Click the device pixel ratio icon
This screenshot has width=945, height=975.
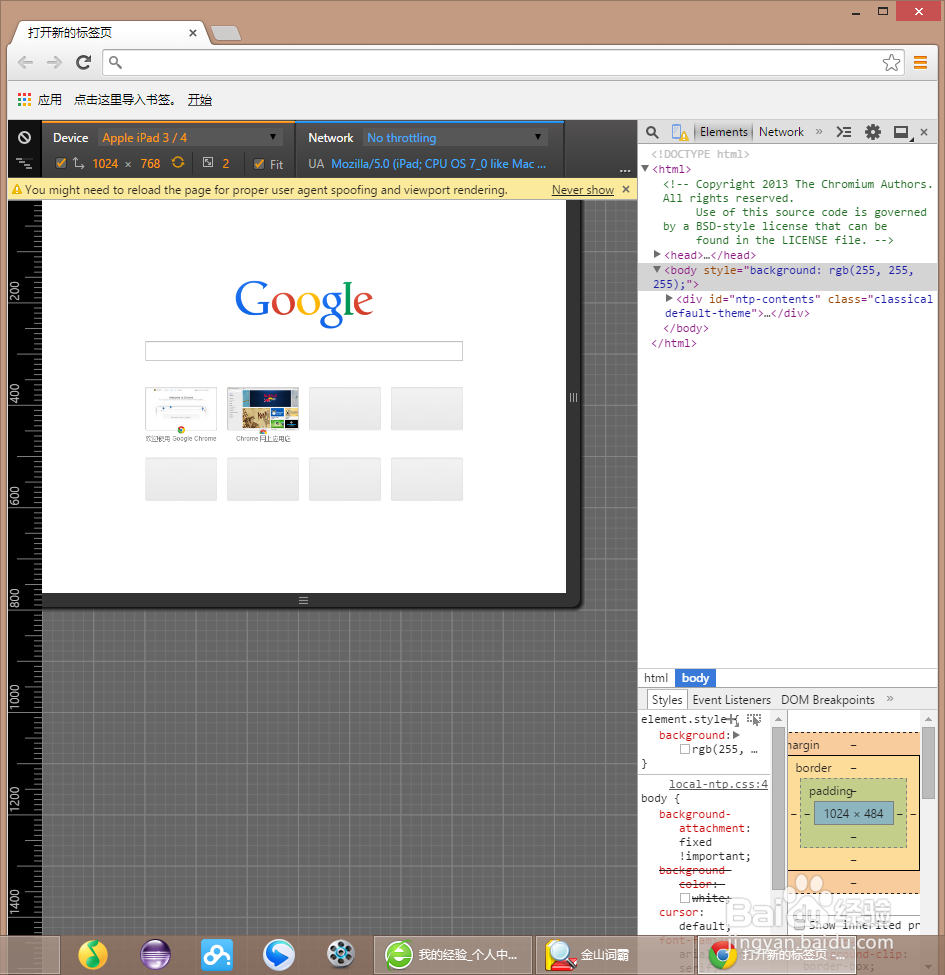click(208, 163)
